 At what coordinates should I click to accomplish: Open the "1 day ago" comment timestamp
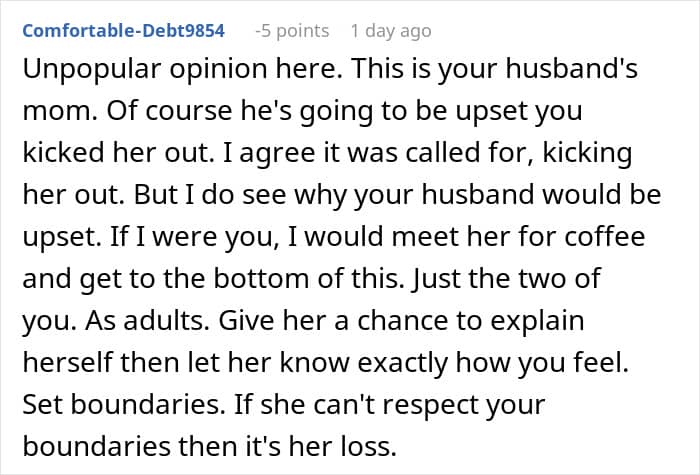(x=391, y=31)
